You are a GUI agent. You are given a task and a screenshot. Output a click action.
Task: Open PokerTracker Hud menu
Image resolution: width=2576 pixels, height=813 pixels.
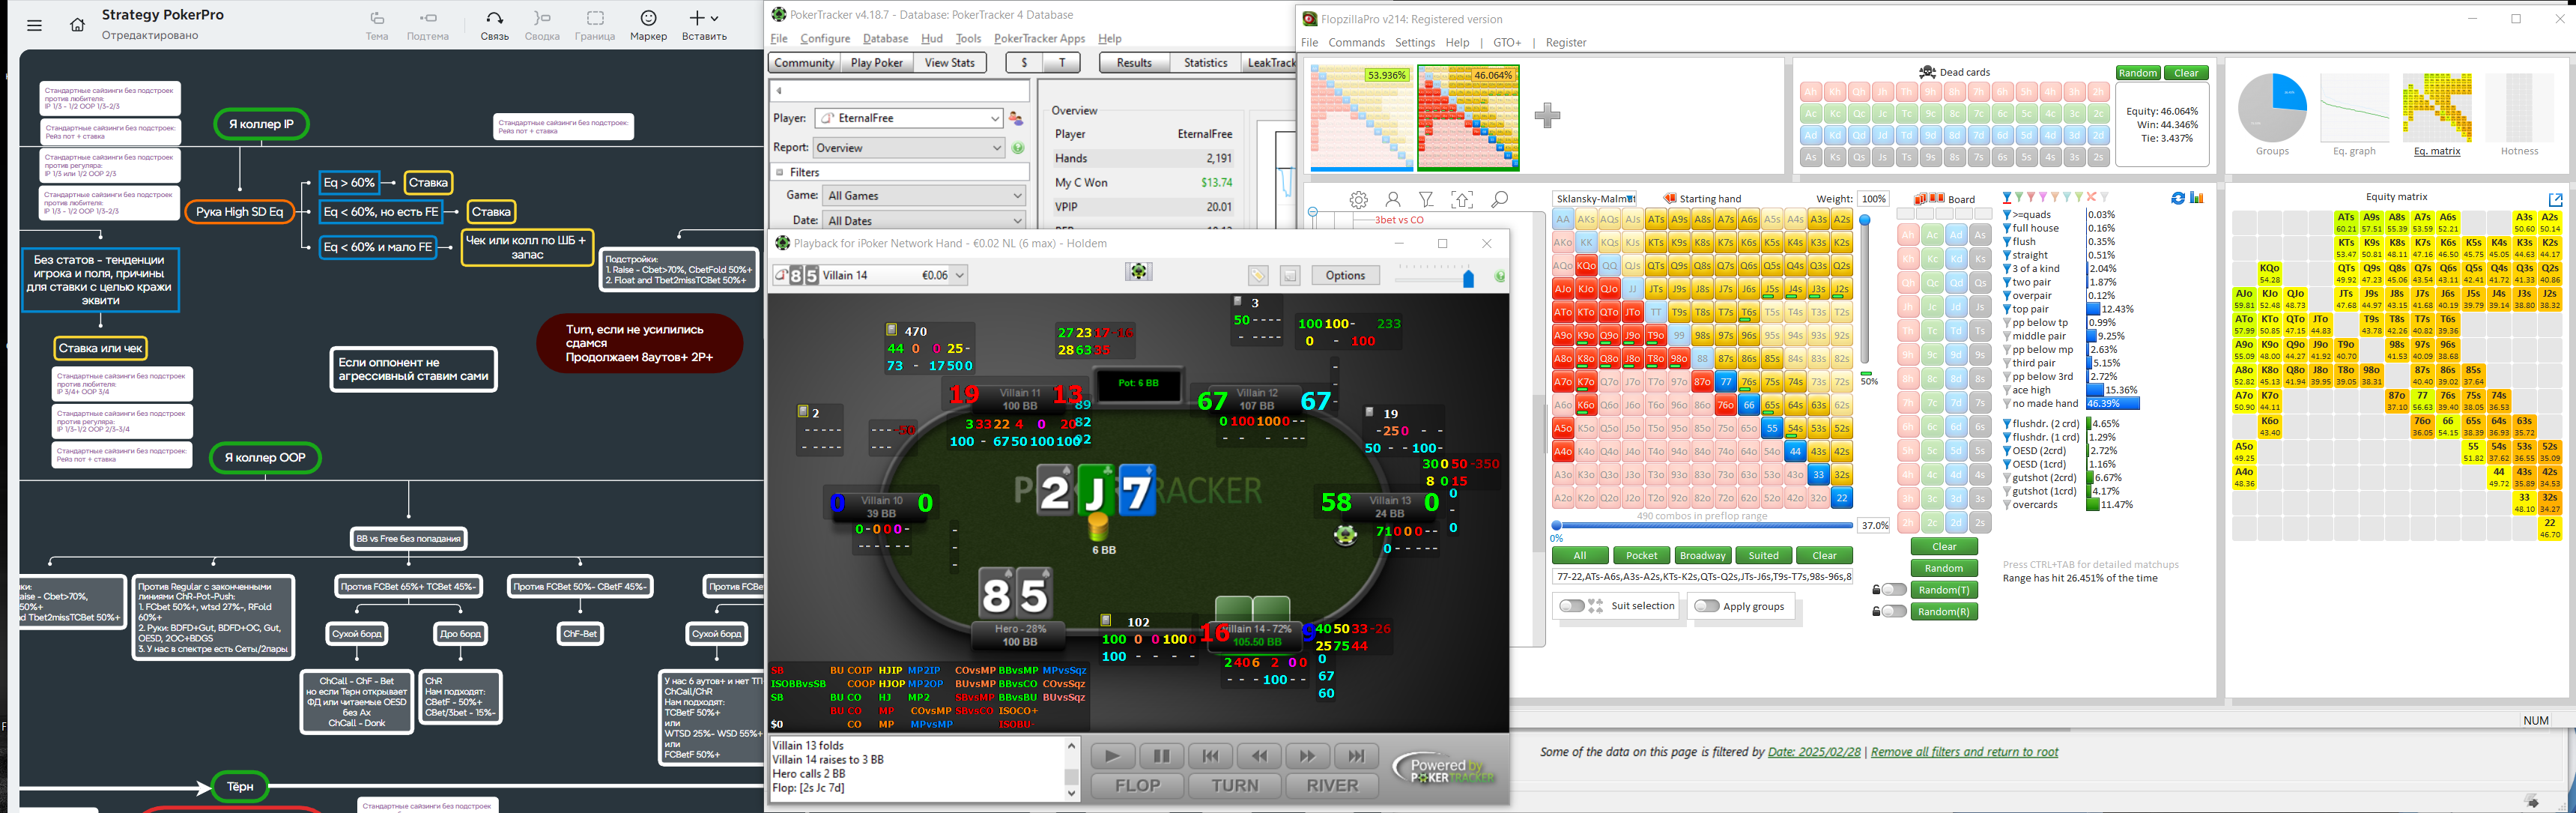(x=932, y=39)
